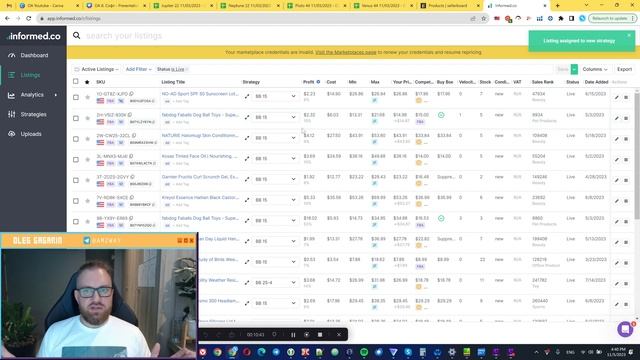Open strategy chart icon for Kosas row
The width and height of the screenshot is (640, 360).
pyautogui.click(x=247, y=159)
